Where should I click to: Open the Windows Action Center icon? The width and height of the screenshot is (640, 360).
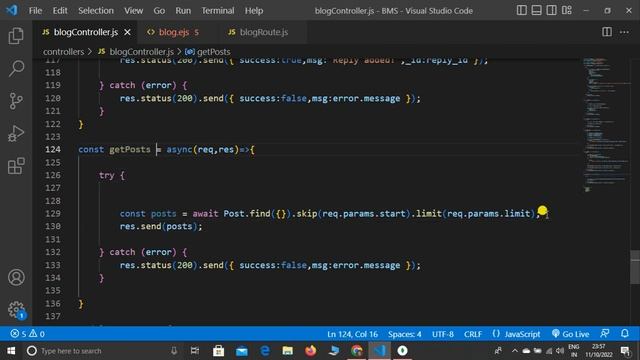click(x=625, y=351)
